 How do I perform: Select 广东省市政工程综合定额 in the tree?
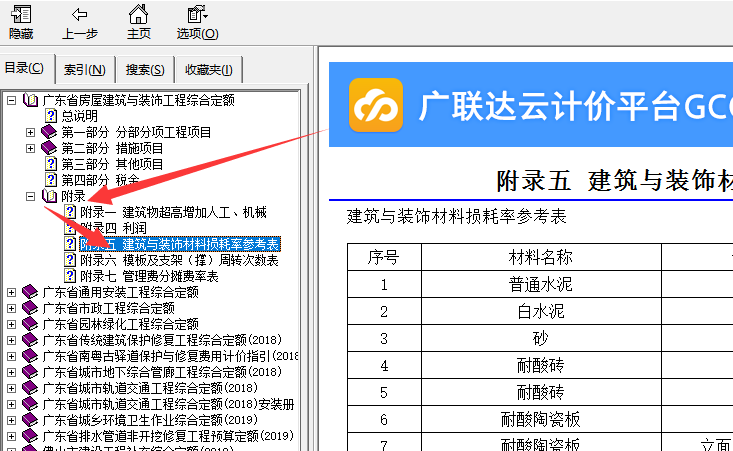(x=108, y=308)
